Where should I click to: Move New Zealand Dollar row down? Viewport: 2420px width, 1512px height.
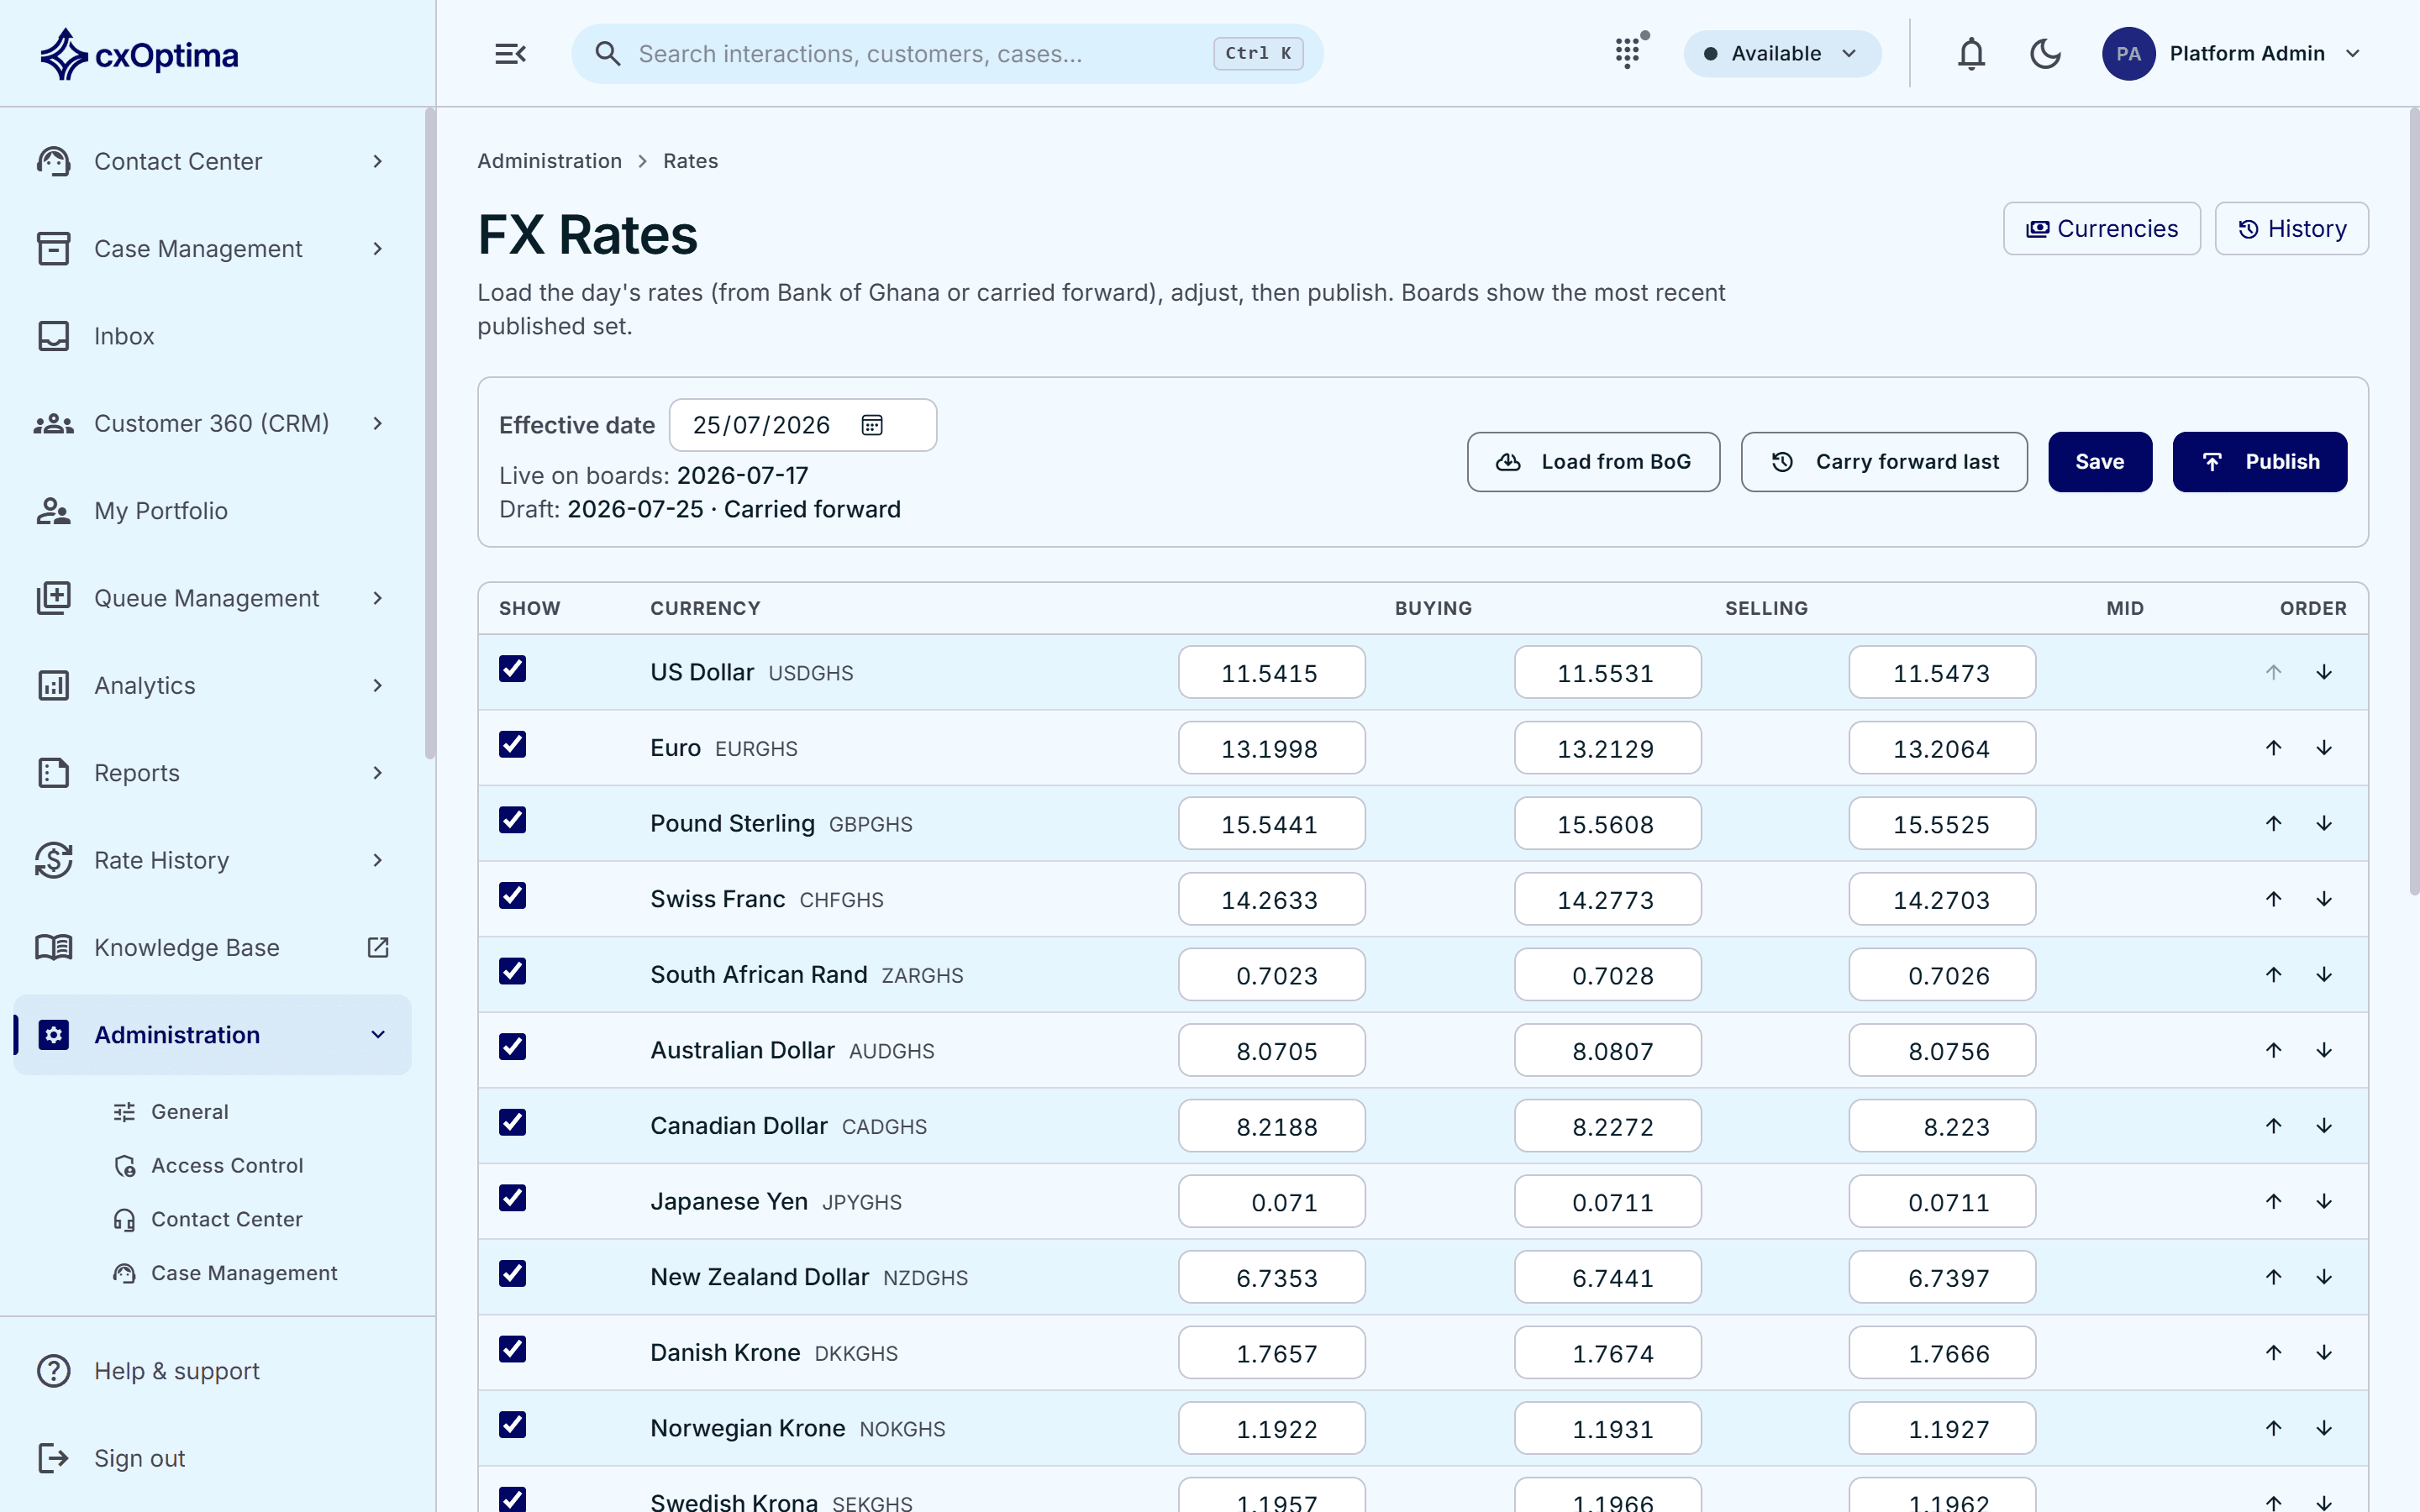click(2324, 1277)
